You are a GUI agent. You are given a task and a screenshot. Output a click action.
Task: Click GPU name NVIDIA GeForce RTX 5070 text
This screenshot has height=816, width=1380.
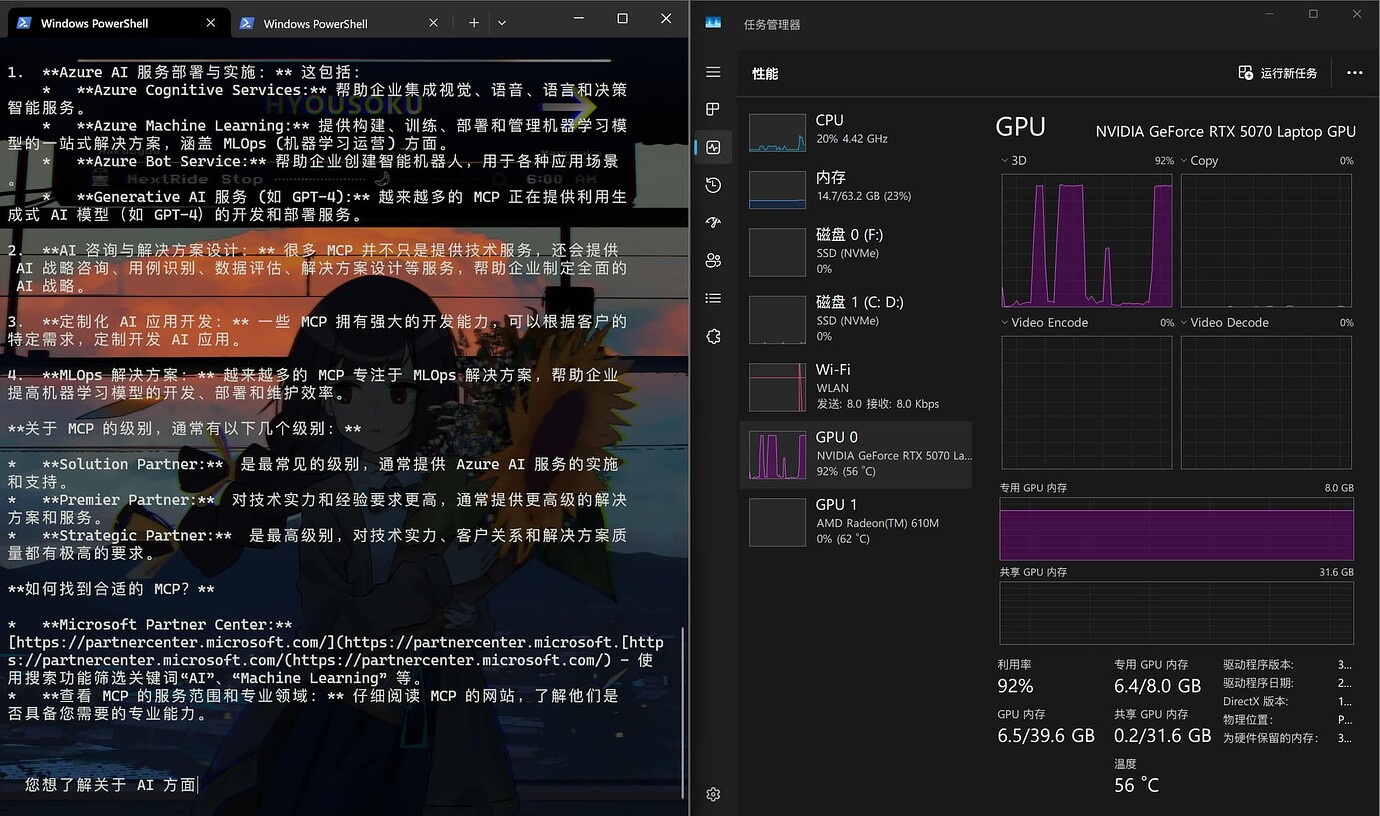pyautogui.click(x=1226, y=132)
